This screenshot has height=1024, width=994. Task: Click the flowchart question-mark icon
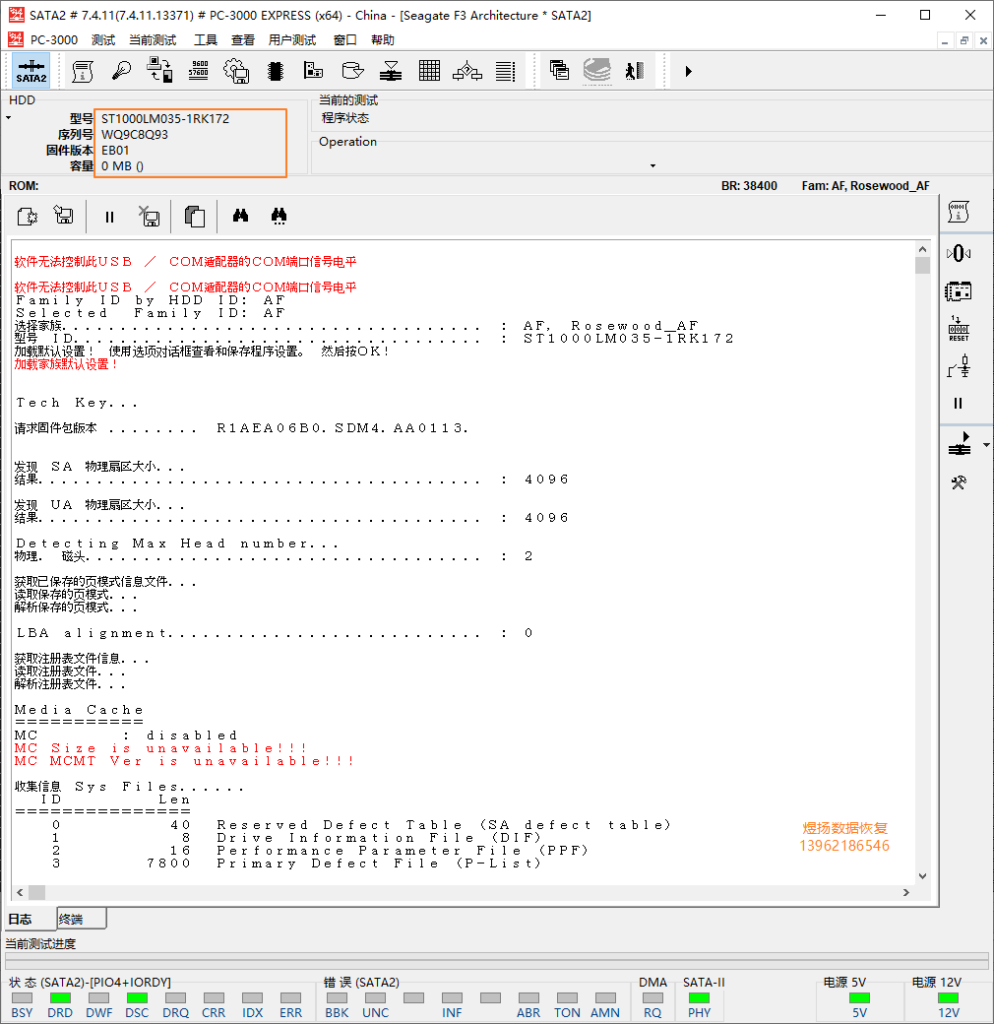tap(468, 71)
